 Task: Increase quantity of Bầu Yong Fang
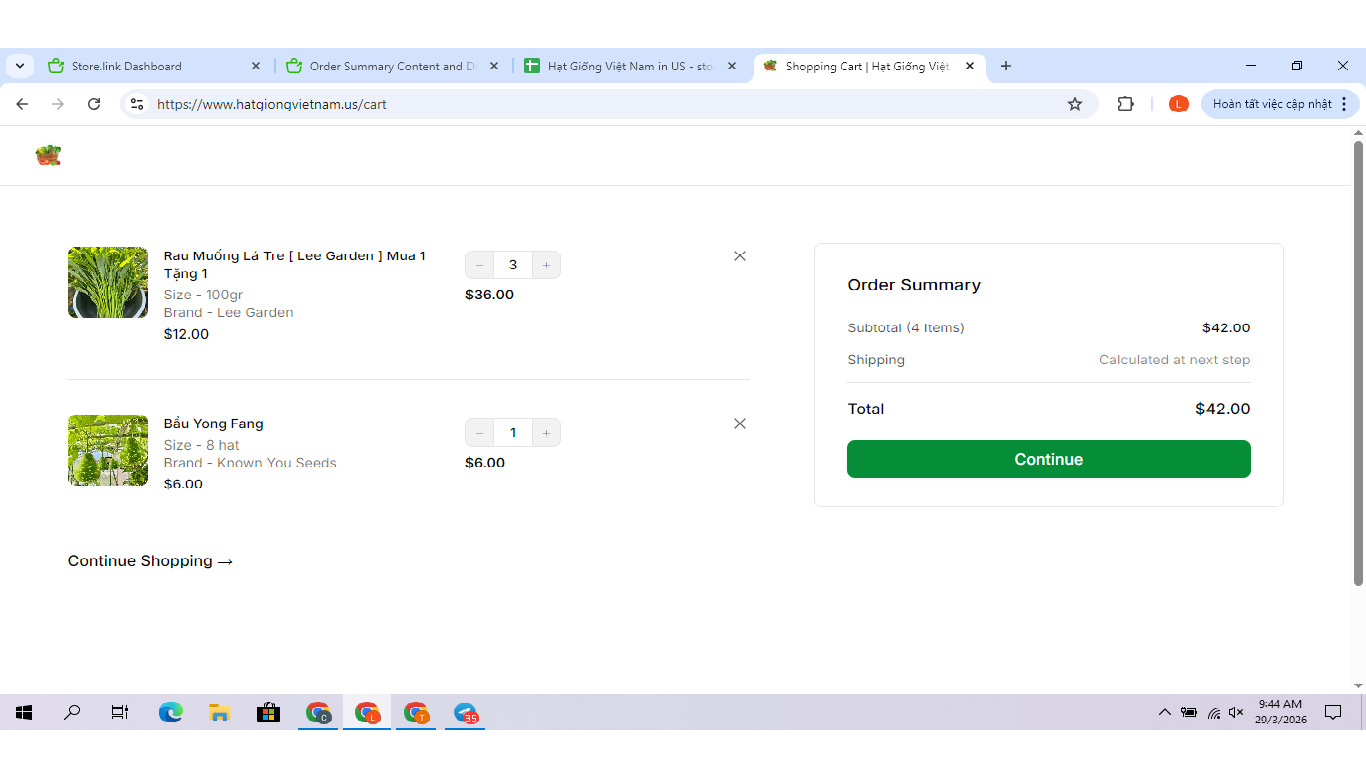click(546, 433)
